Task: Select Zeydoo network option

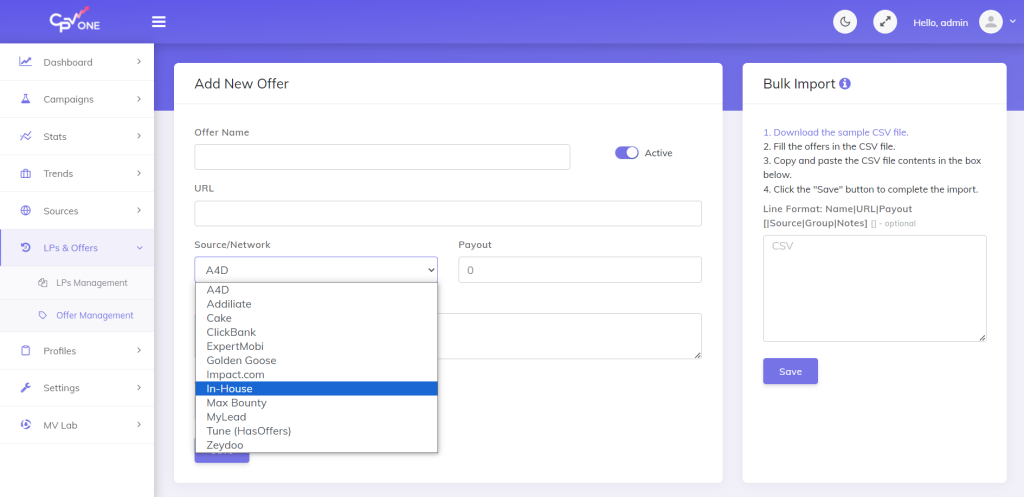Action: click(x=316, y=445)
